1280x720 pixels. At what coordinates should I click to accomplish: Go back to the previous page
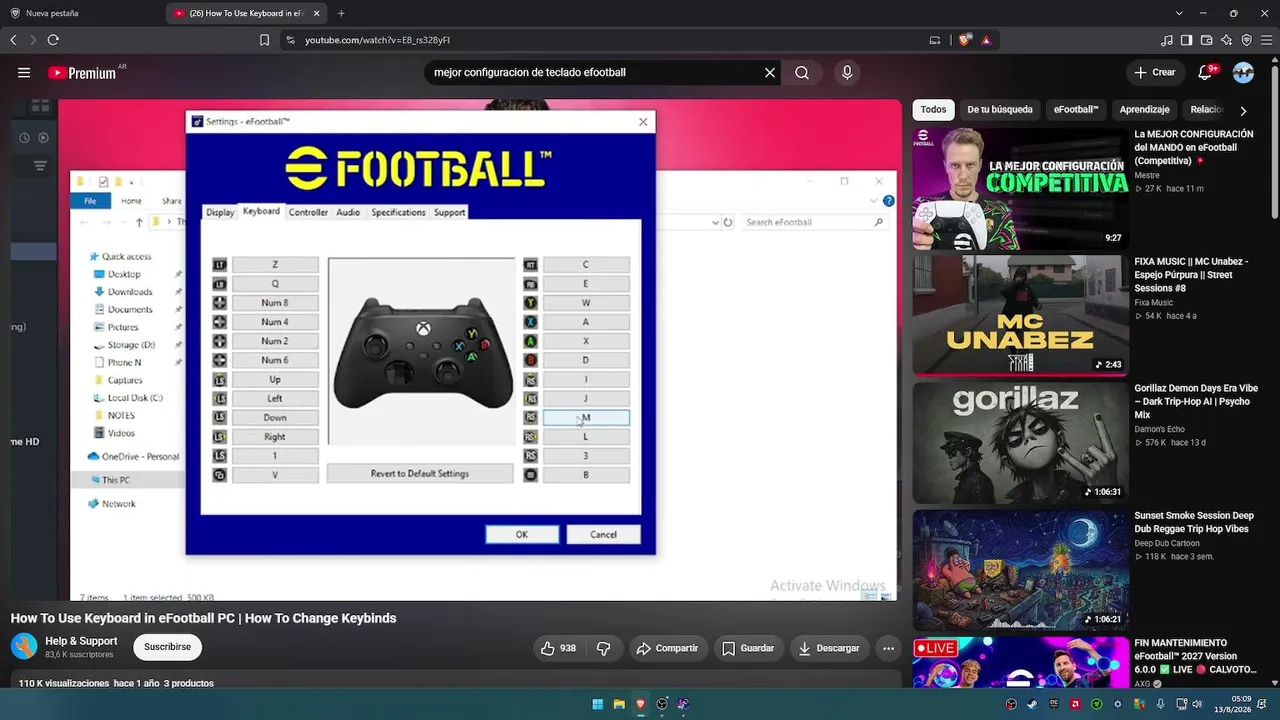click(14, 40)
